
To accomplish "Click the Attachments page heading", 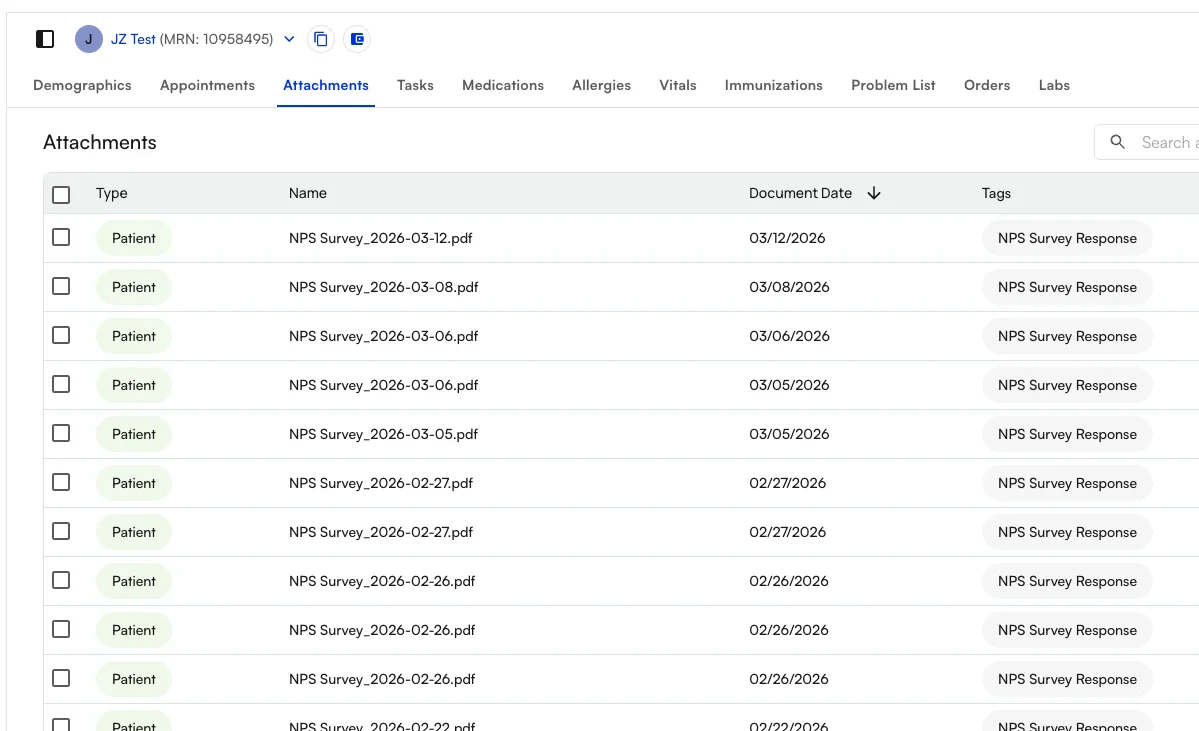I will click(99, 142).
